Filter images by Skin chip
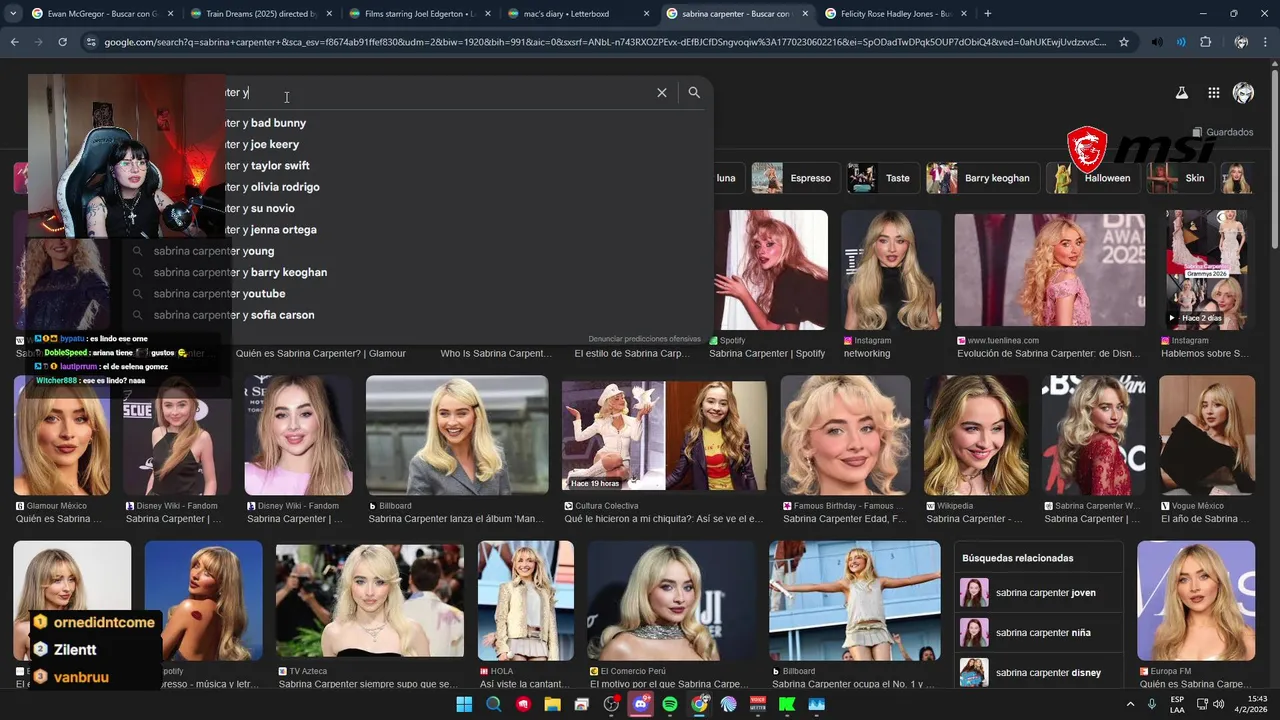1280x720 pixels. 1180,178
